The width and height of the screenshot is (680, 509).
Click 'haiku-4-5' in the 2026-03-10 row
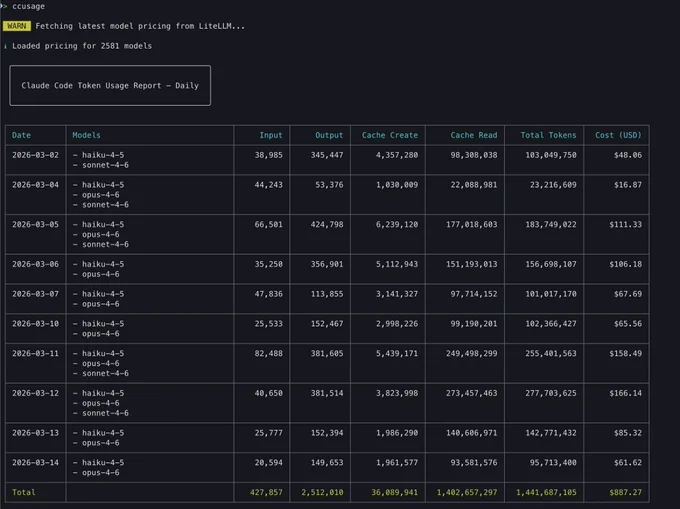[103, 324]
